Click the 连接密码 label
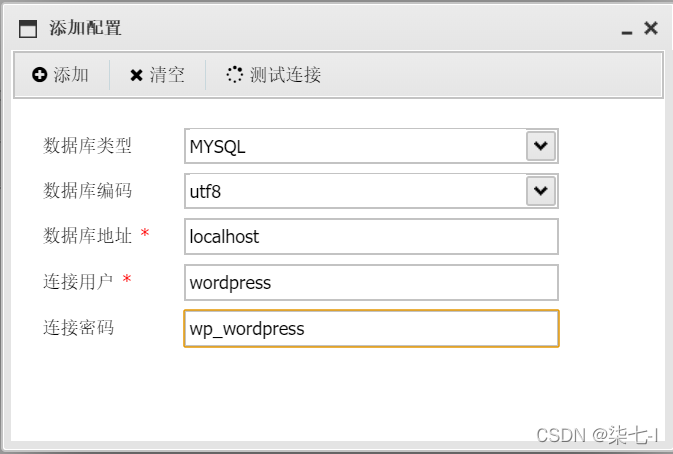673x454 pixels. pos(78,328)
